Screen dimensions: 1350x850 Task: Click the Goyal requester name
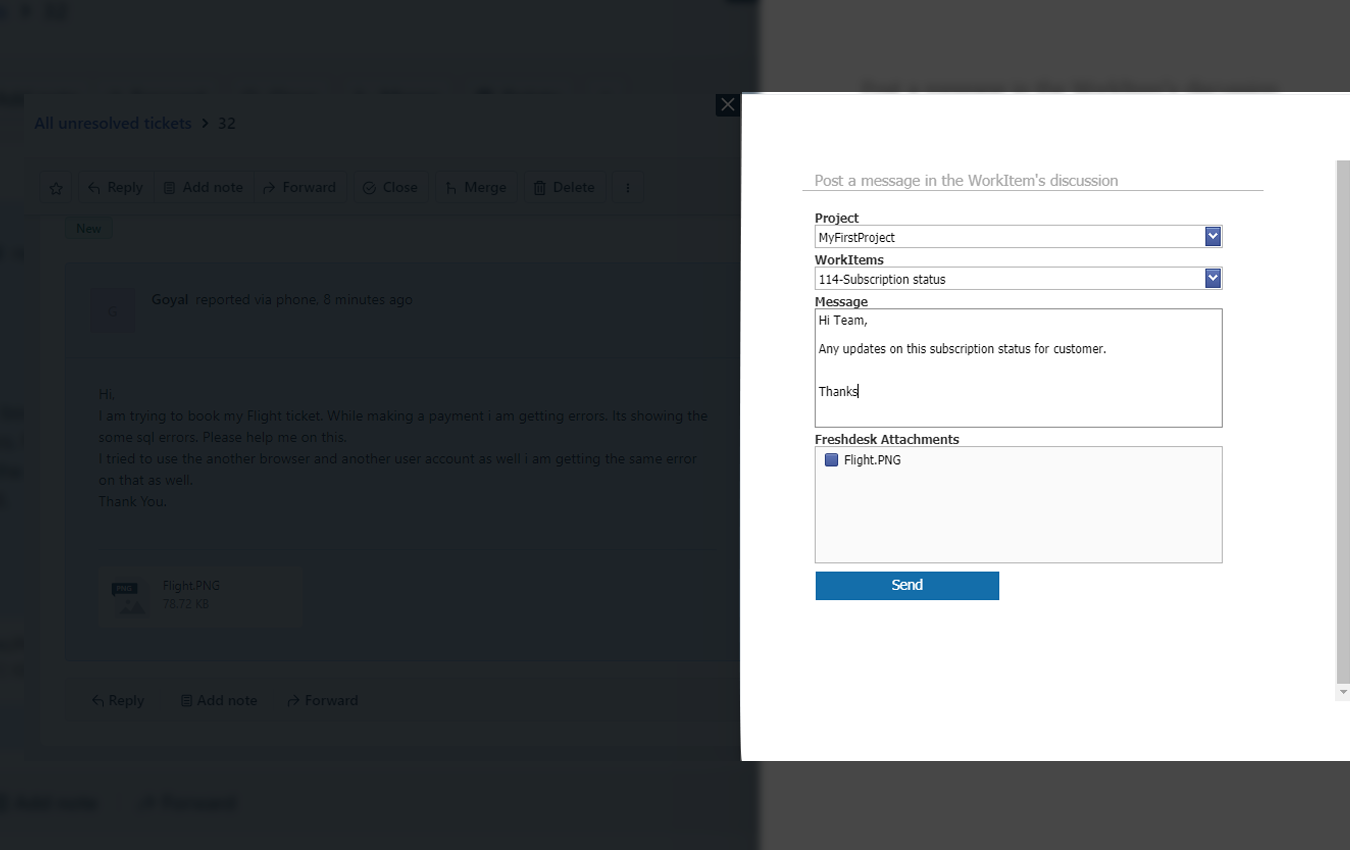click(170, 299)
